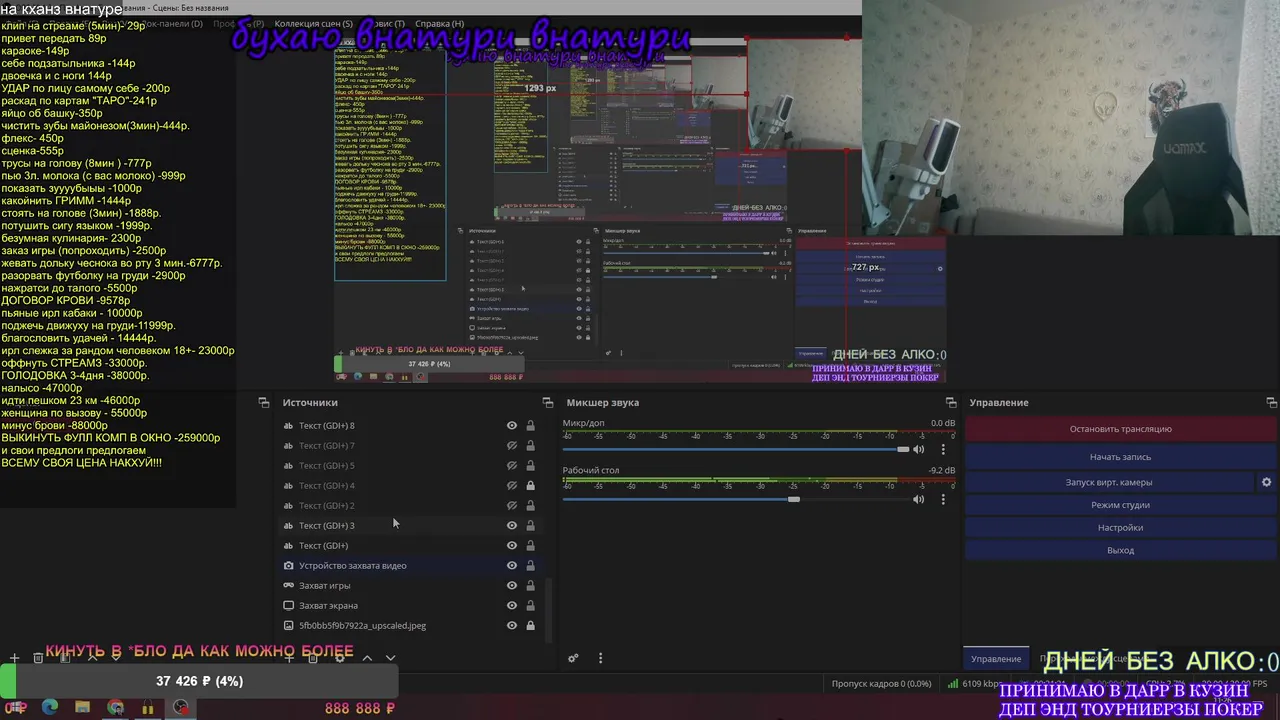Open audio mixer three-dot menu at bottom
This screenshot has height=720, width=1280.
tap(600, 658)
